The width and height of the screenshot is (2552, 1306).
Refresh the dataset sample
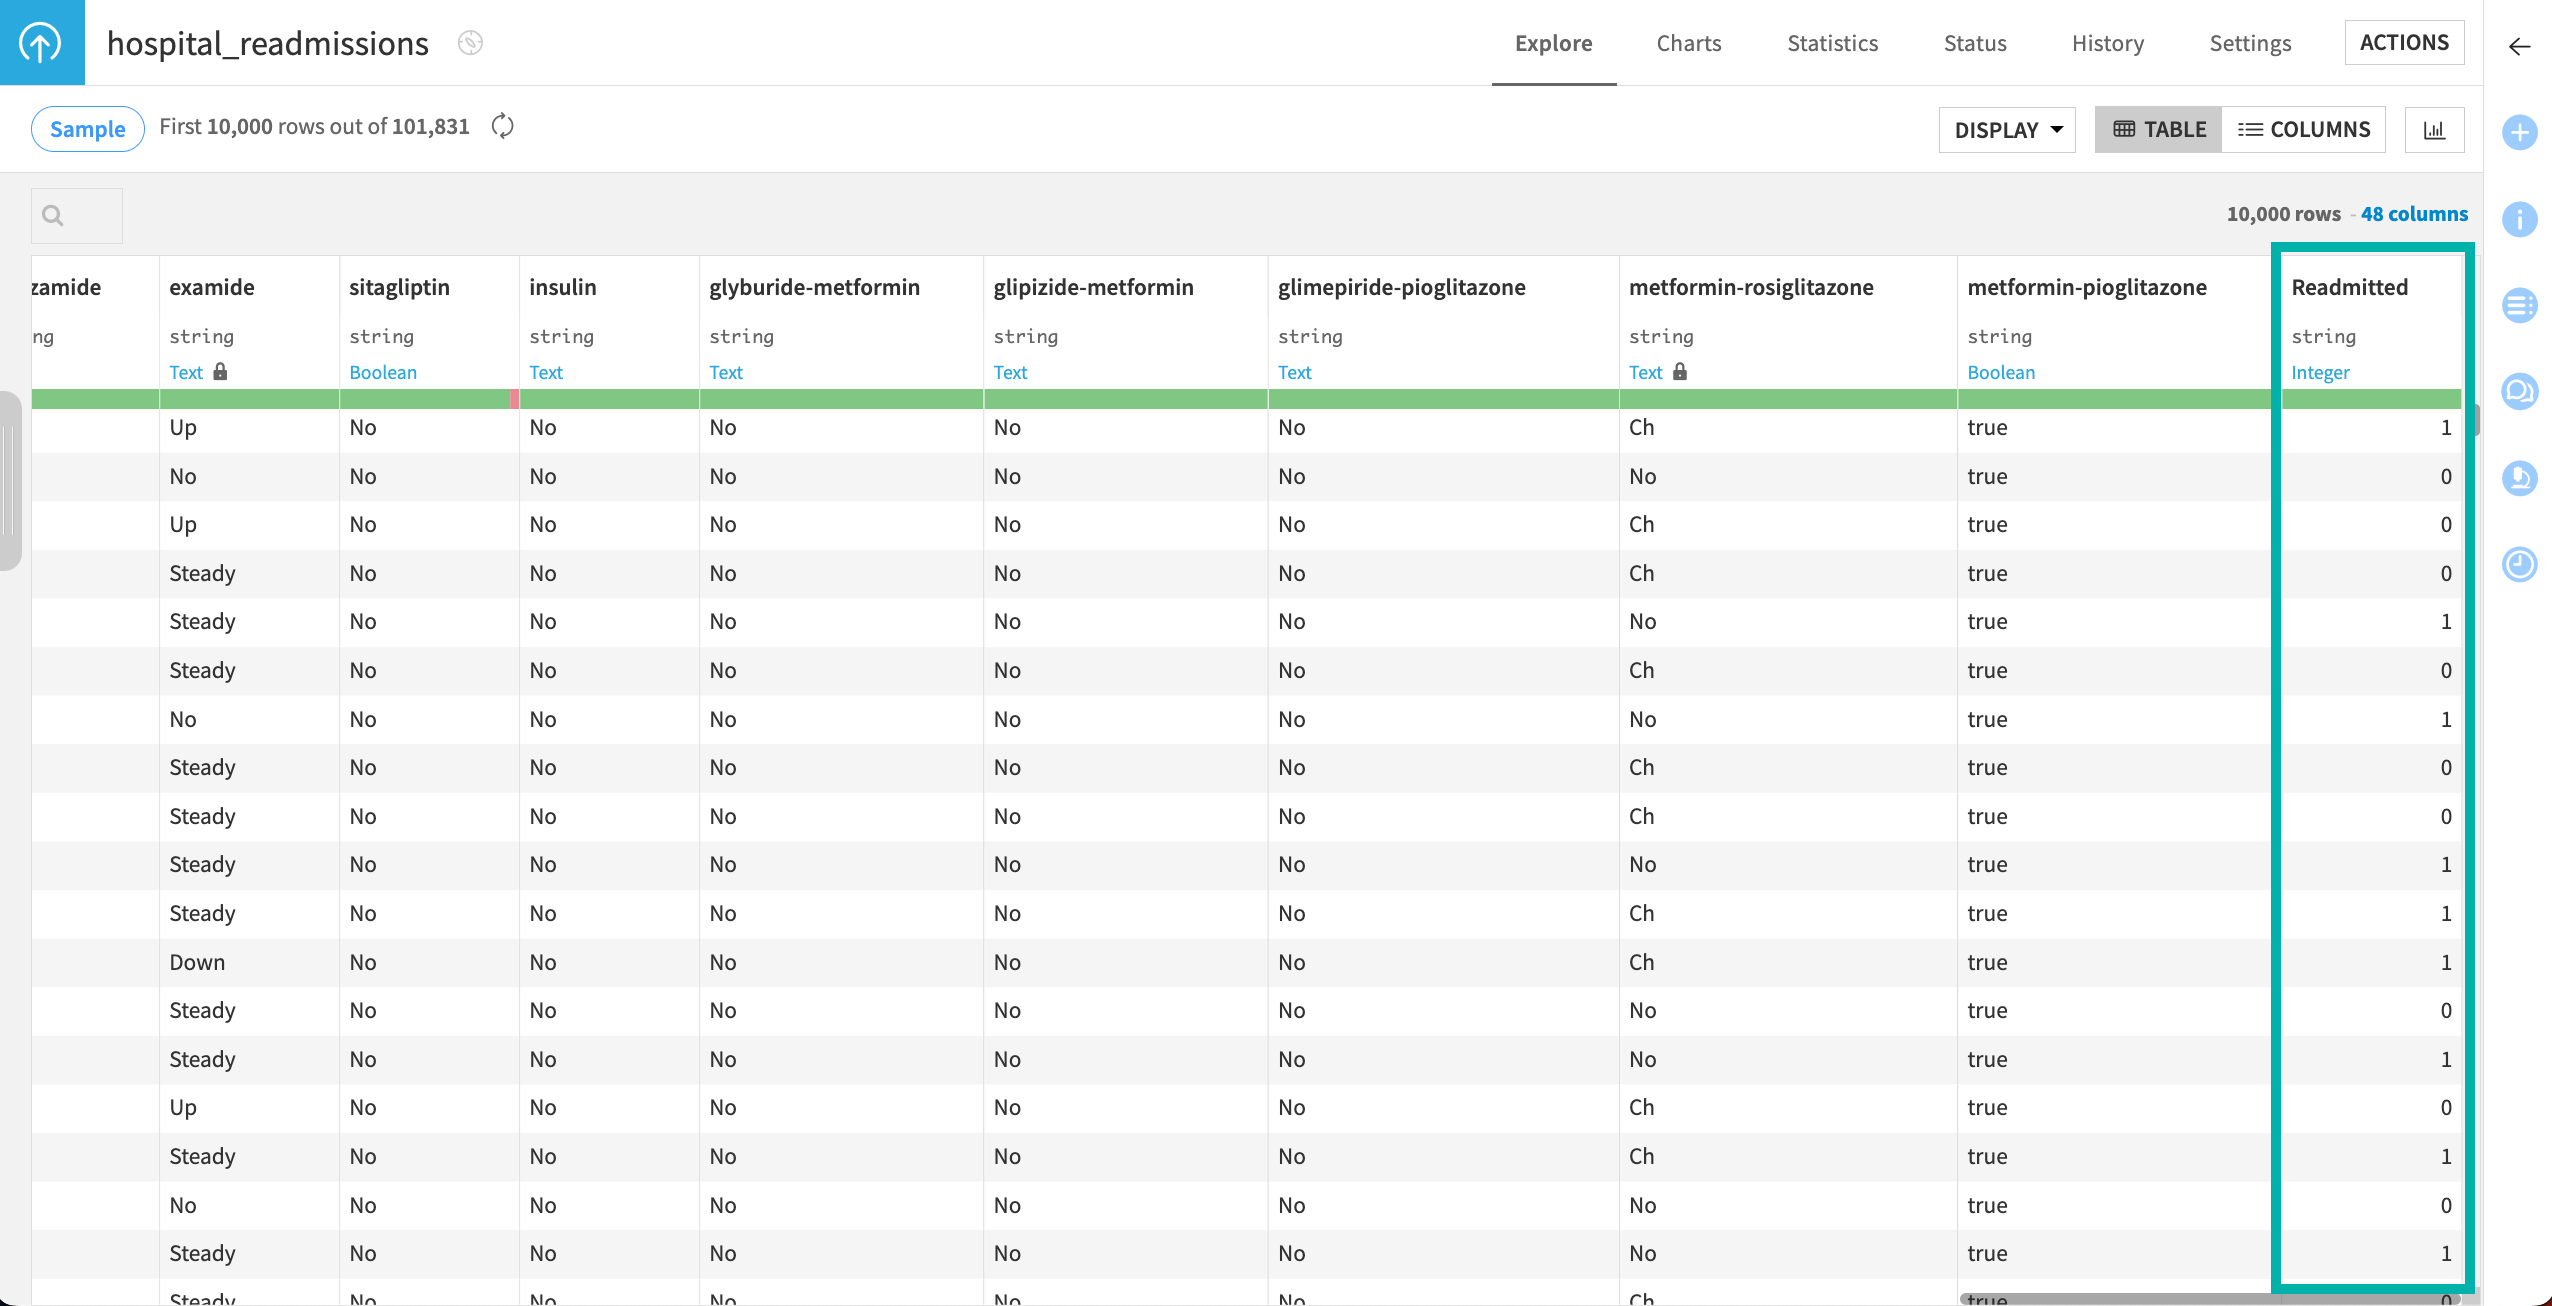pyautogui.click(x=503, y=126)
